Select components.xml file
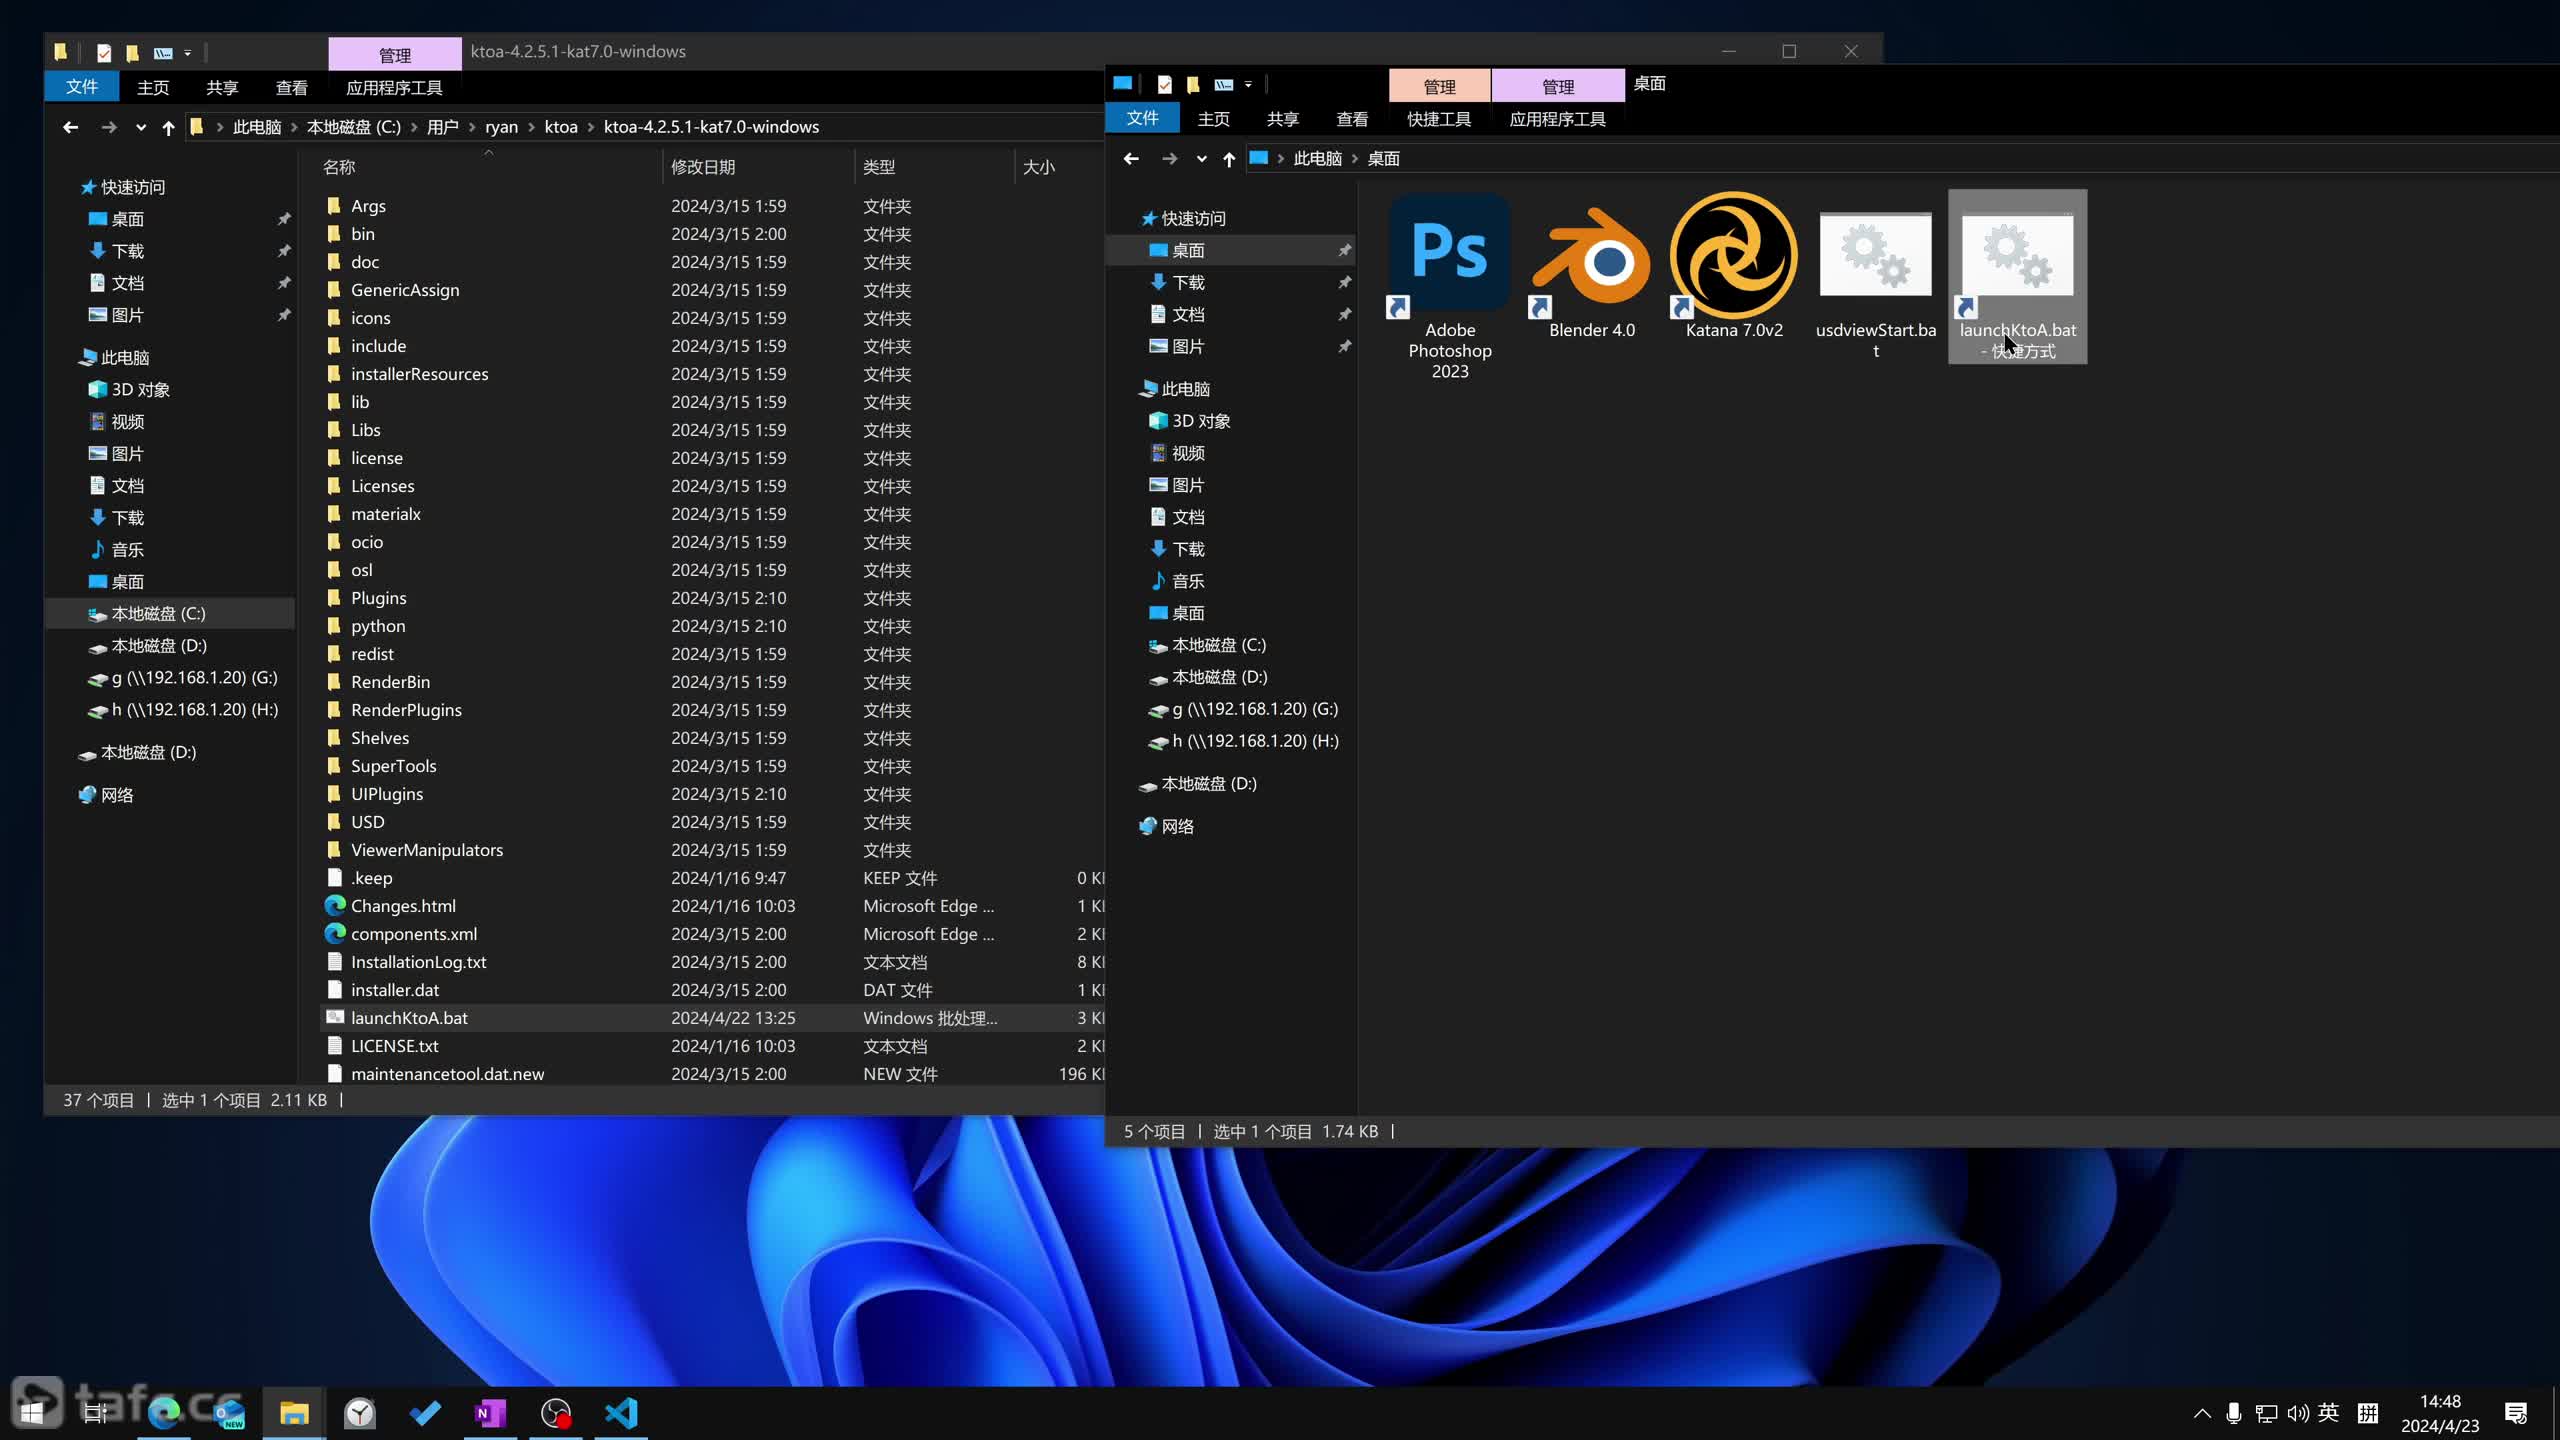This screenshot has height=1440, width=2560. (x=414, y=934)
